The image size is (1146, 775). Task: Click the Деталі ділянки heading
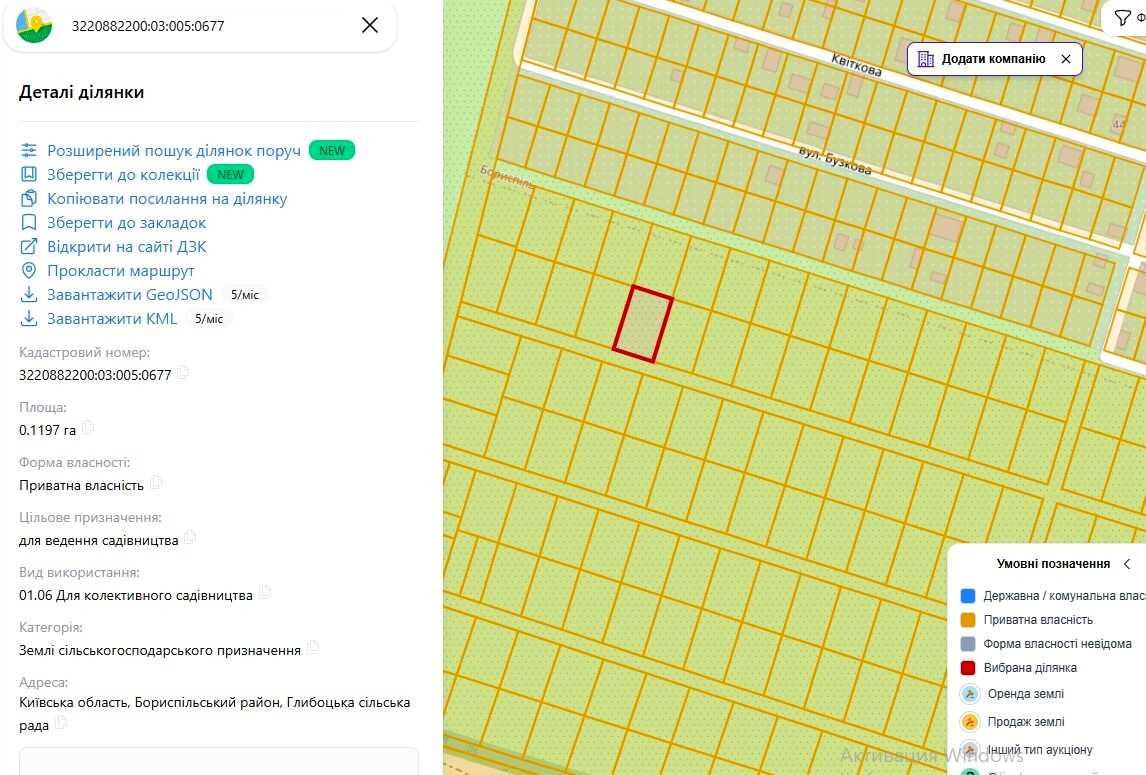[81, 92]
